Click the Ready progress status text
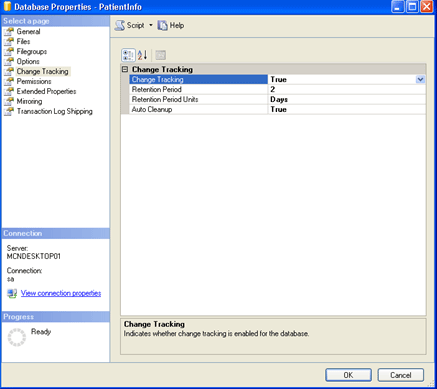 click(x=41, y=332)
